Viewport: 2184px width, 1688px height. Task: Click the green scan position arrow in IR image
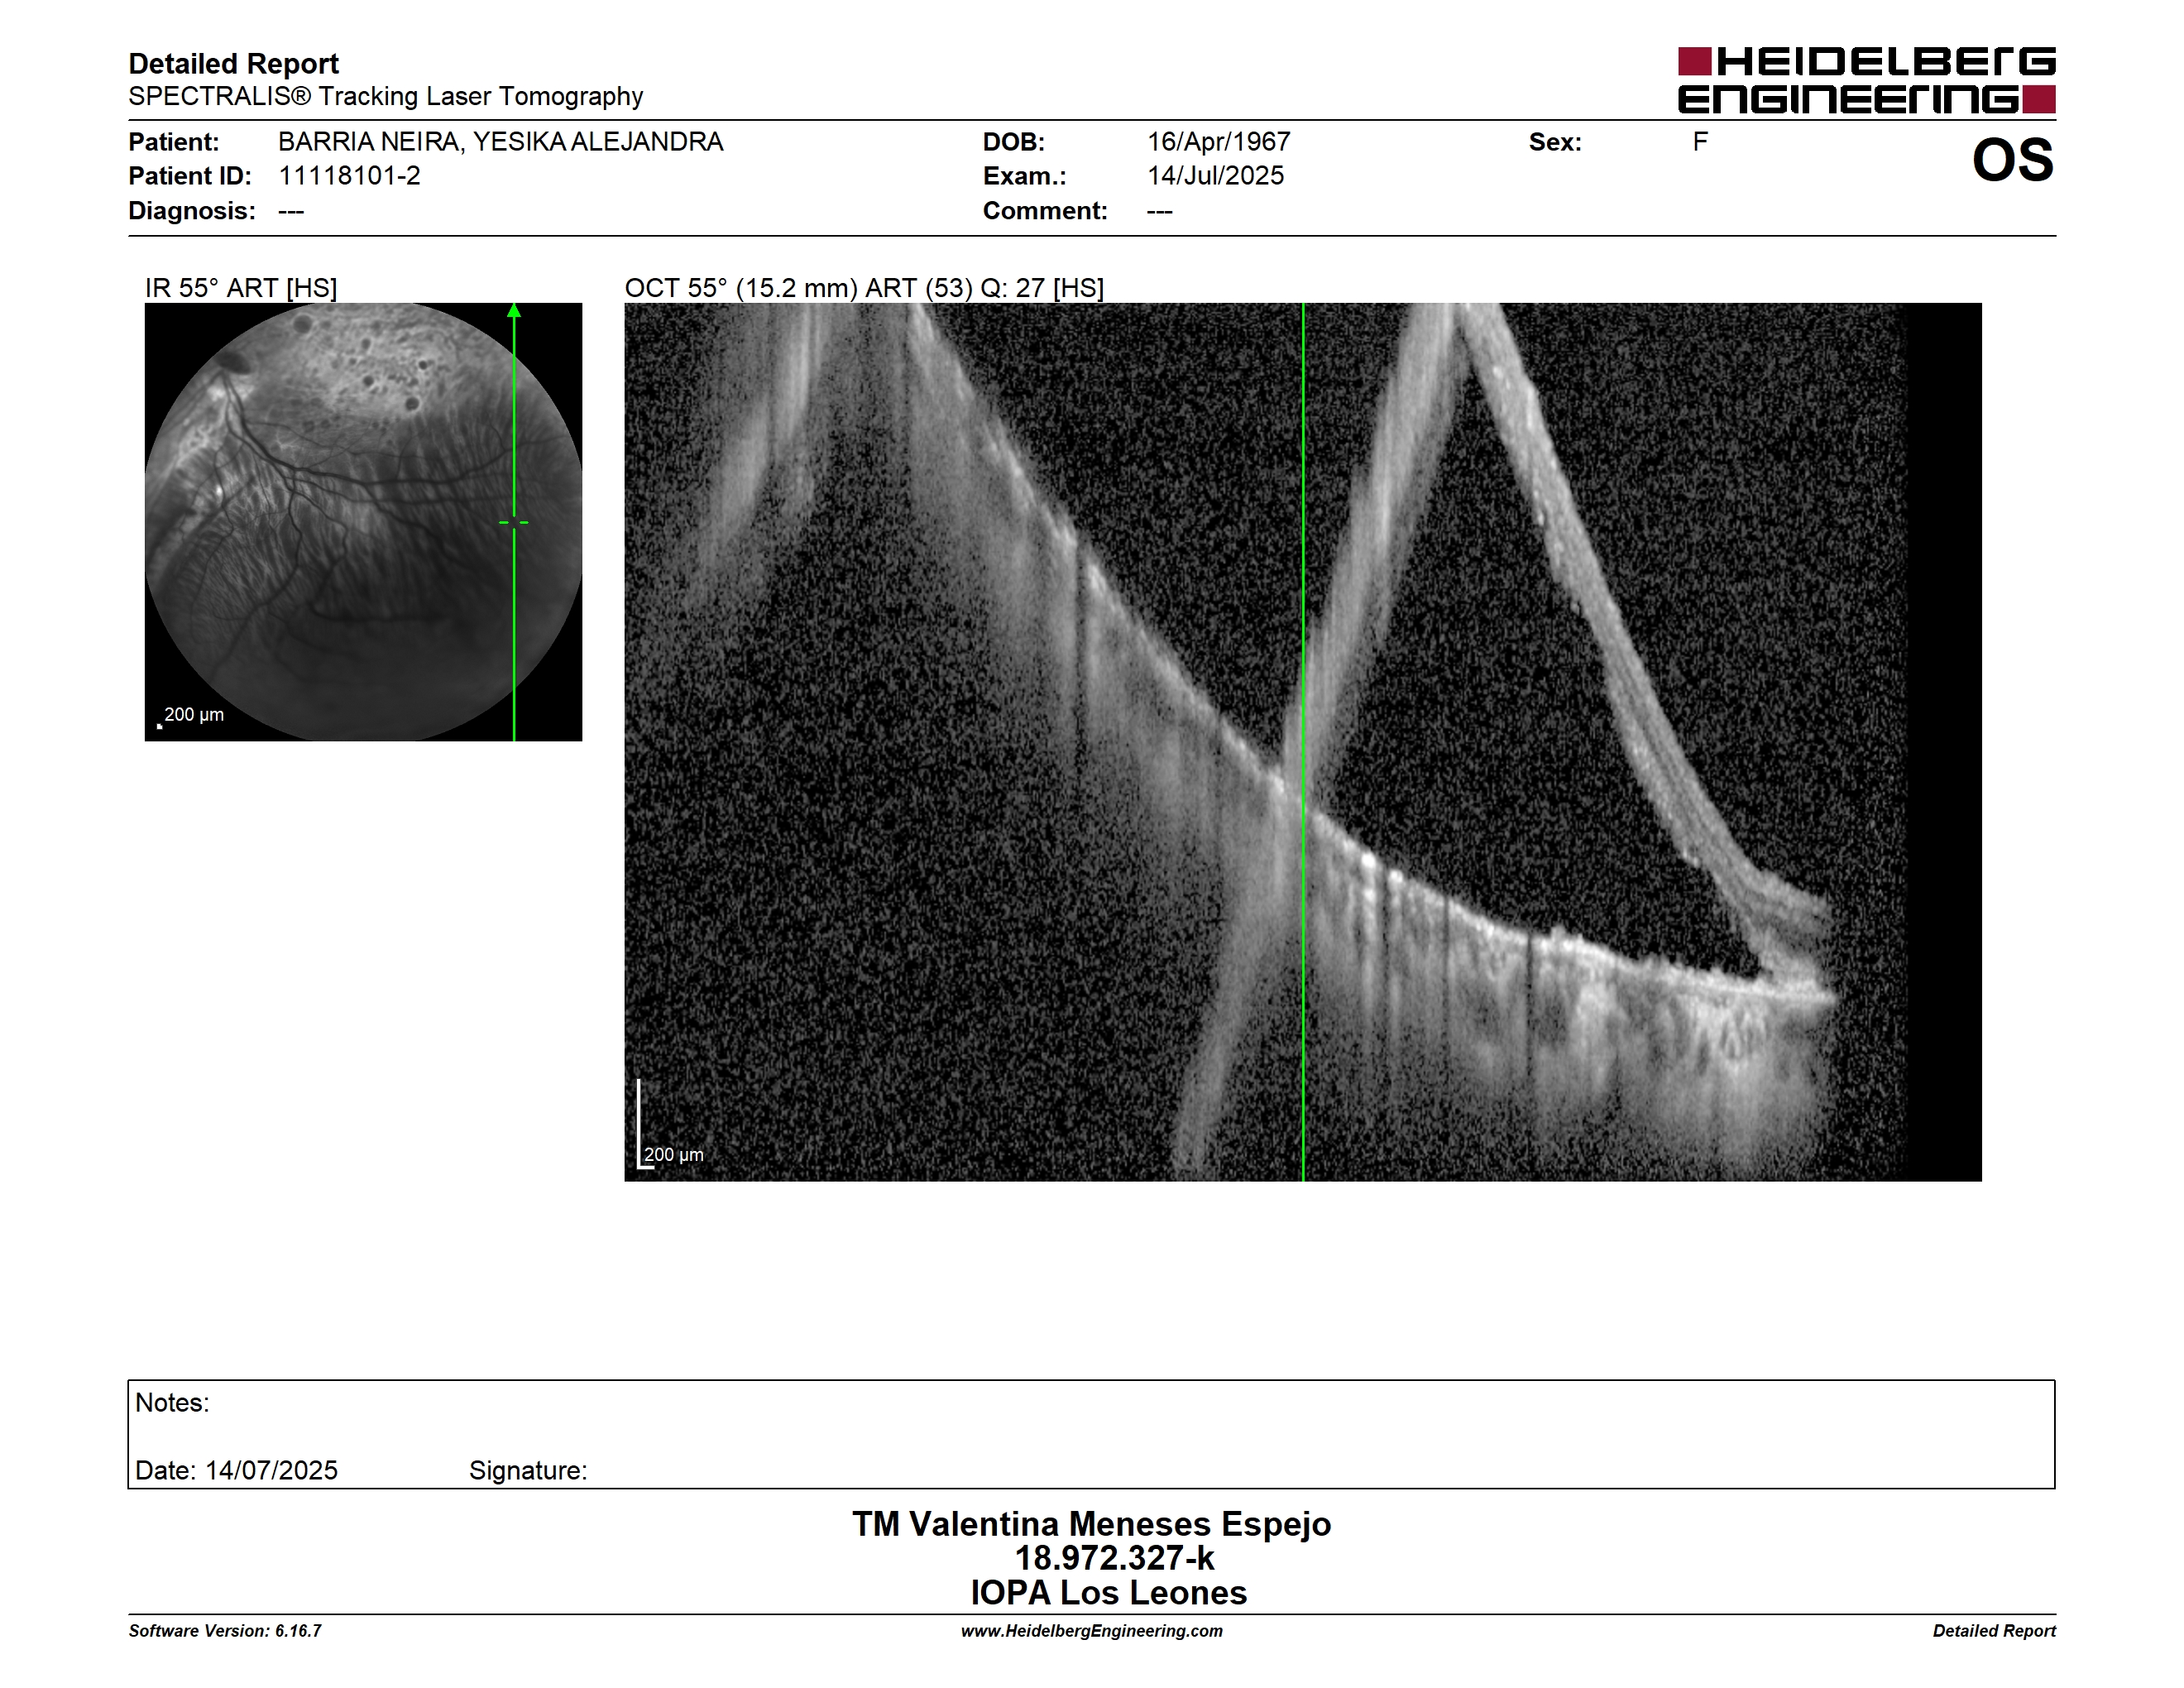click(514, 311)
